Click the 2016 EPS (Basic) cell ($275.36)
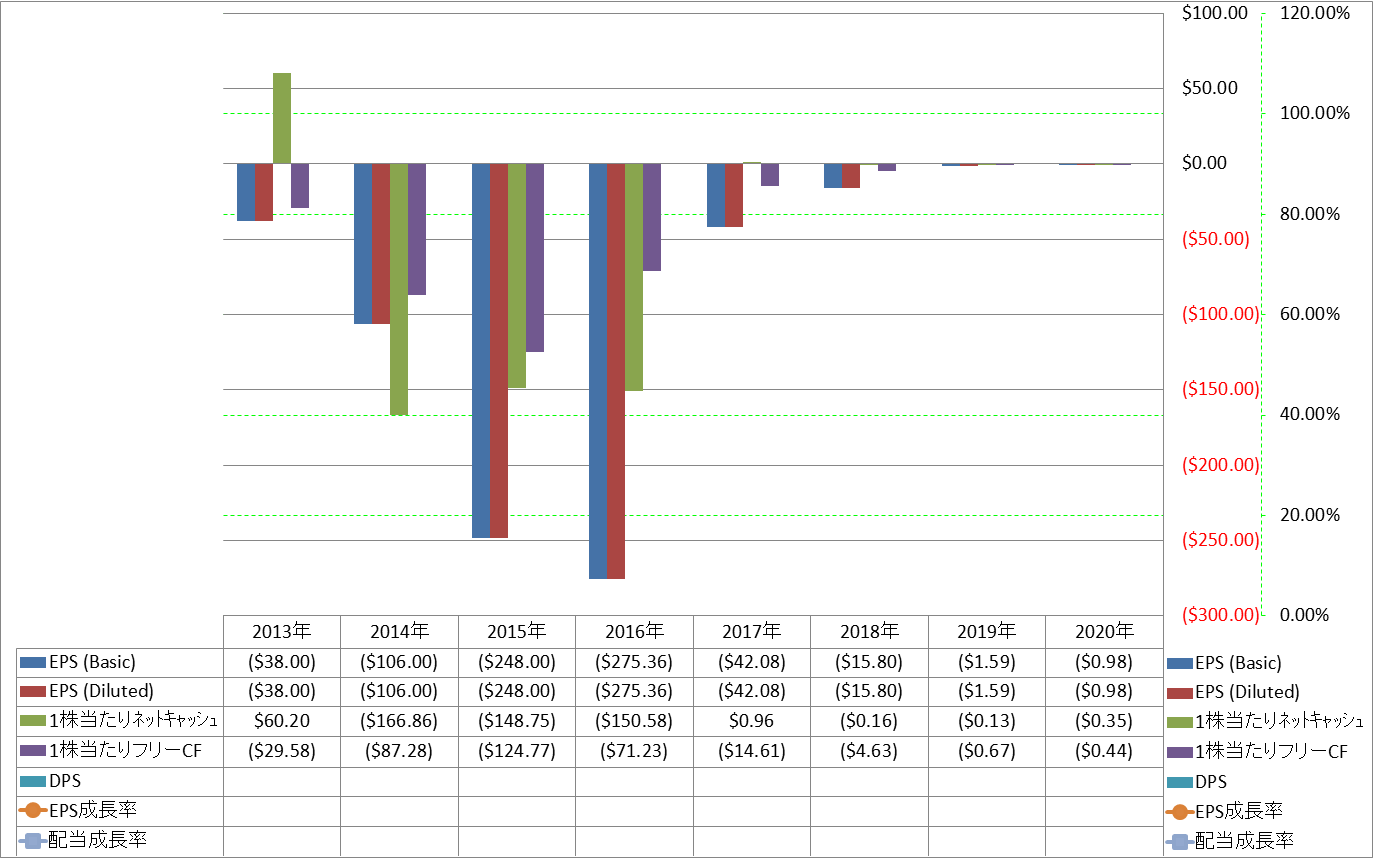 [634, 662]
